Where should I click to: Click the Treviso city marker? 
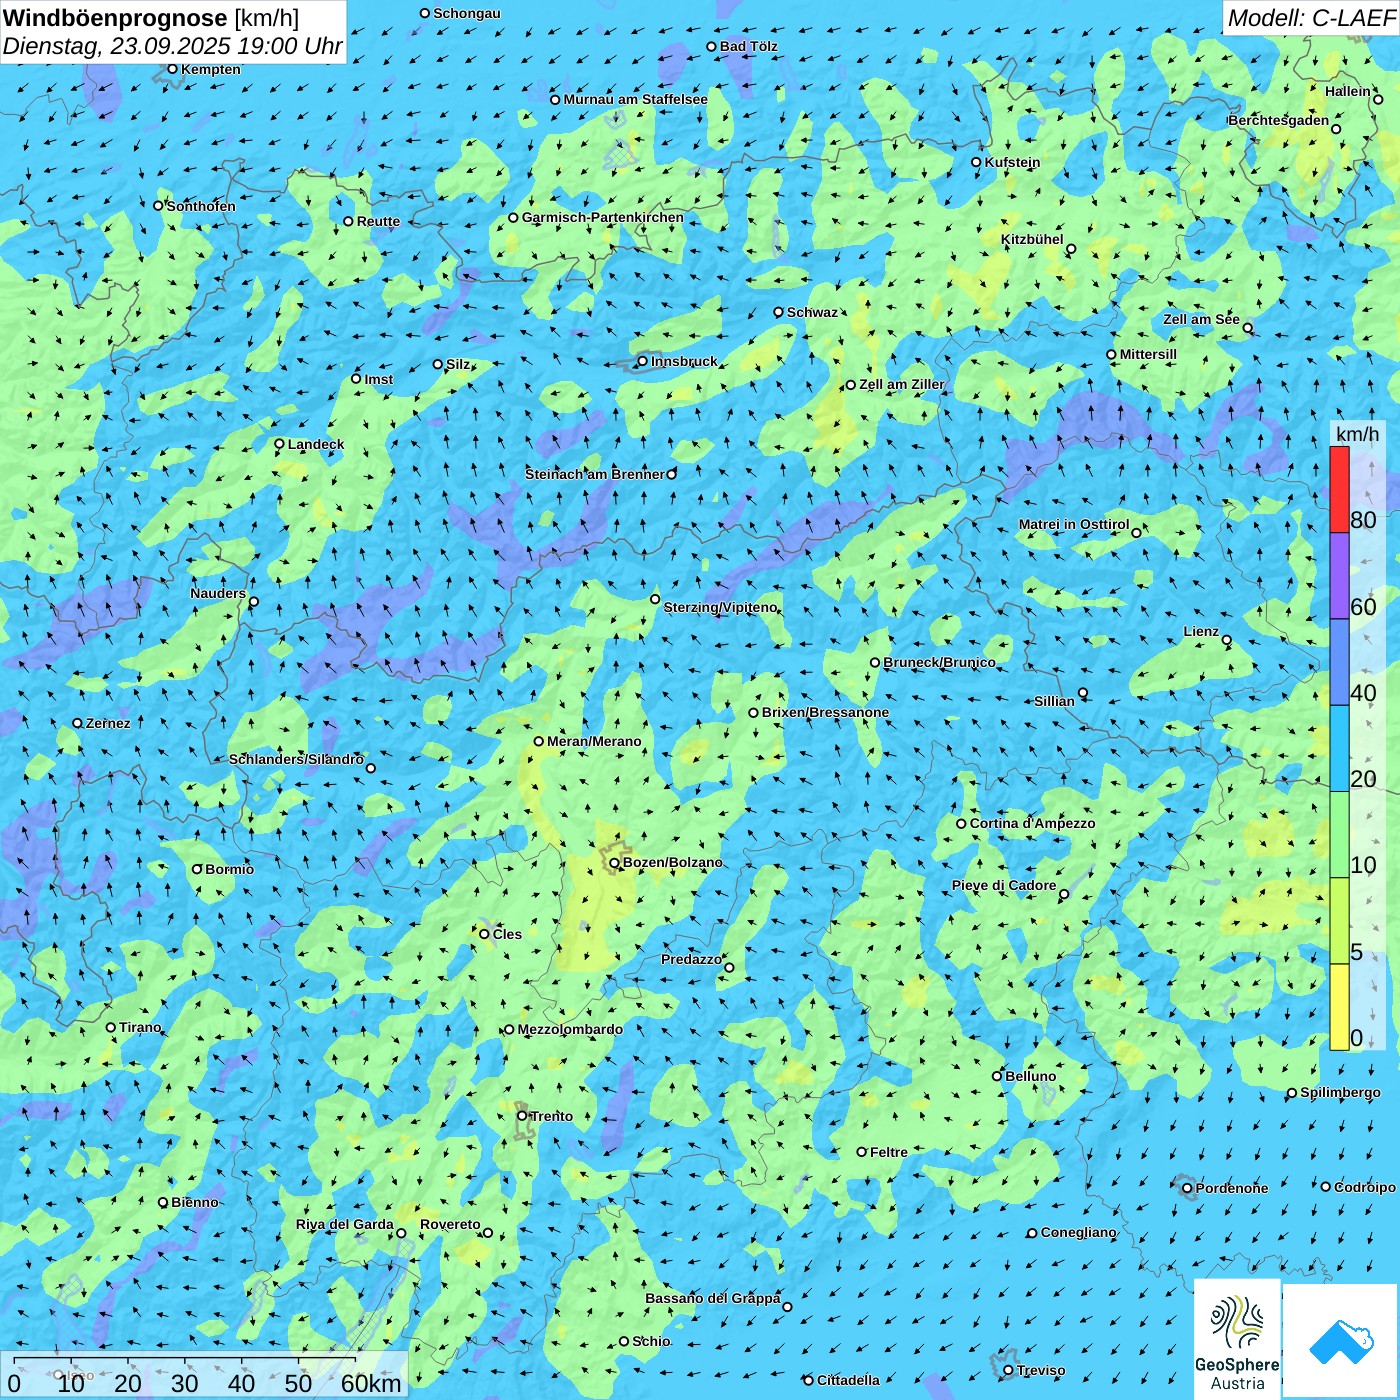[1008, 1370]
